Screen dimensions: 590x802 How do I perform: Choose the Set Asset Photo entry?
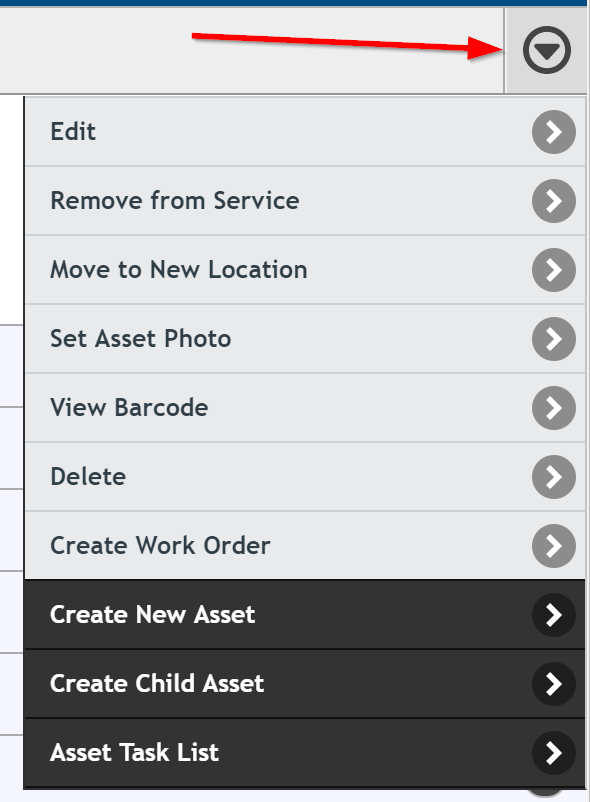[305, 339]
